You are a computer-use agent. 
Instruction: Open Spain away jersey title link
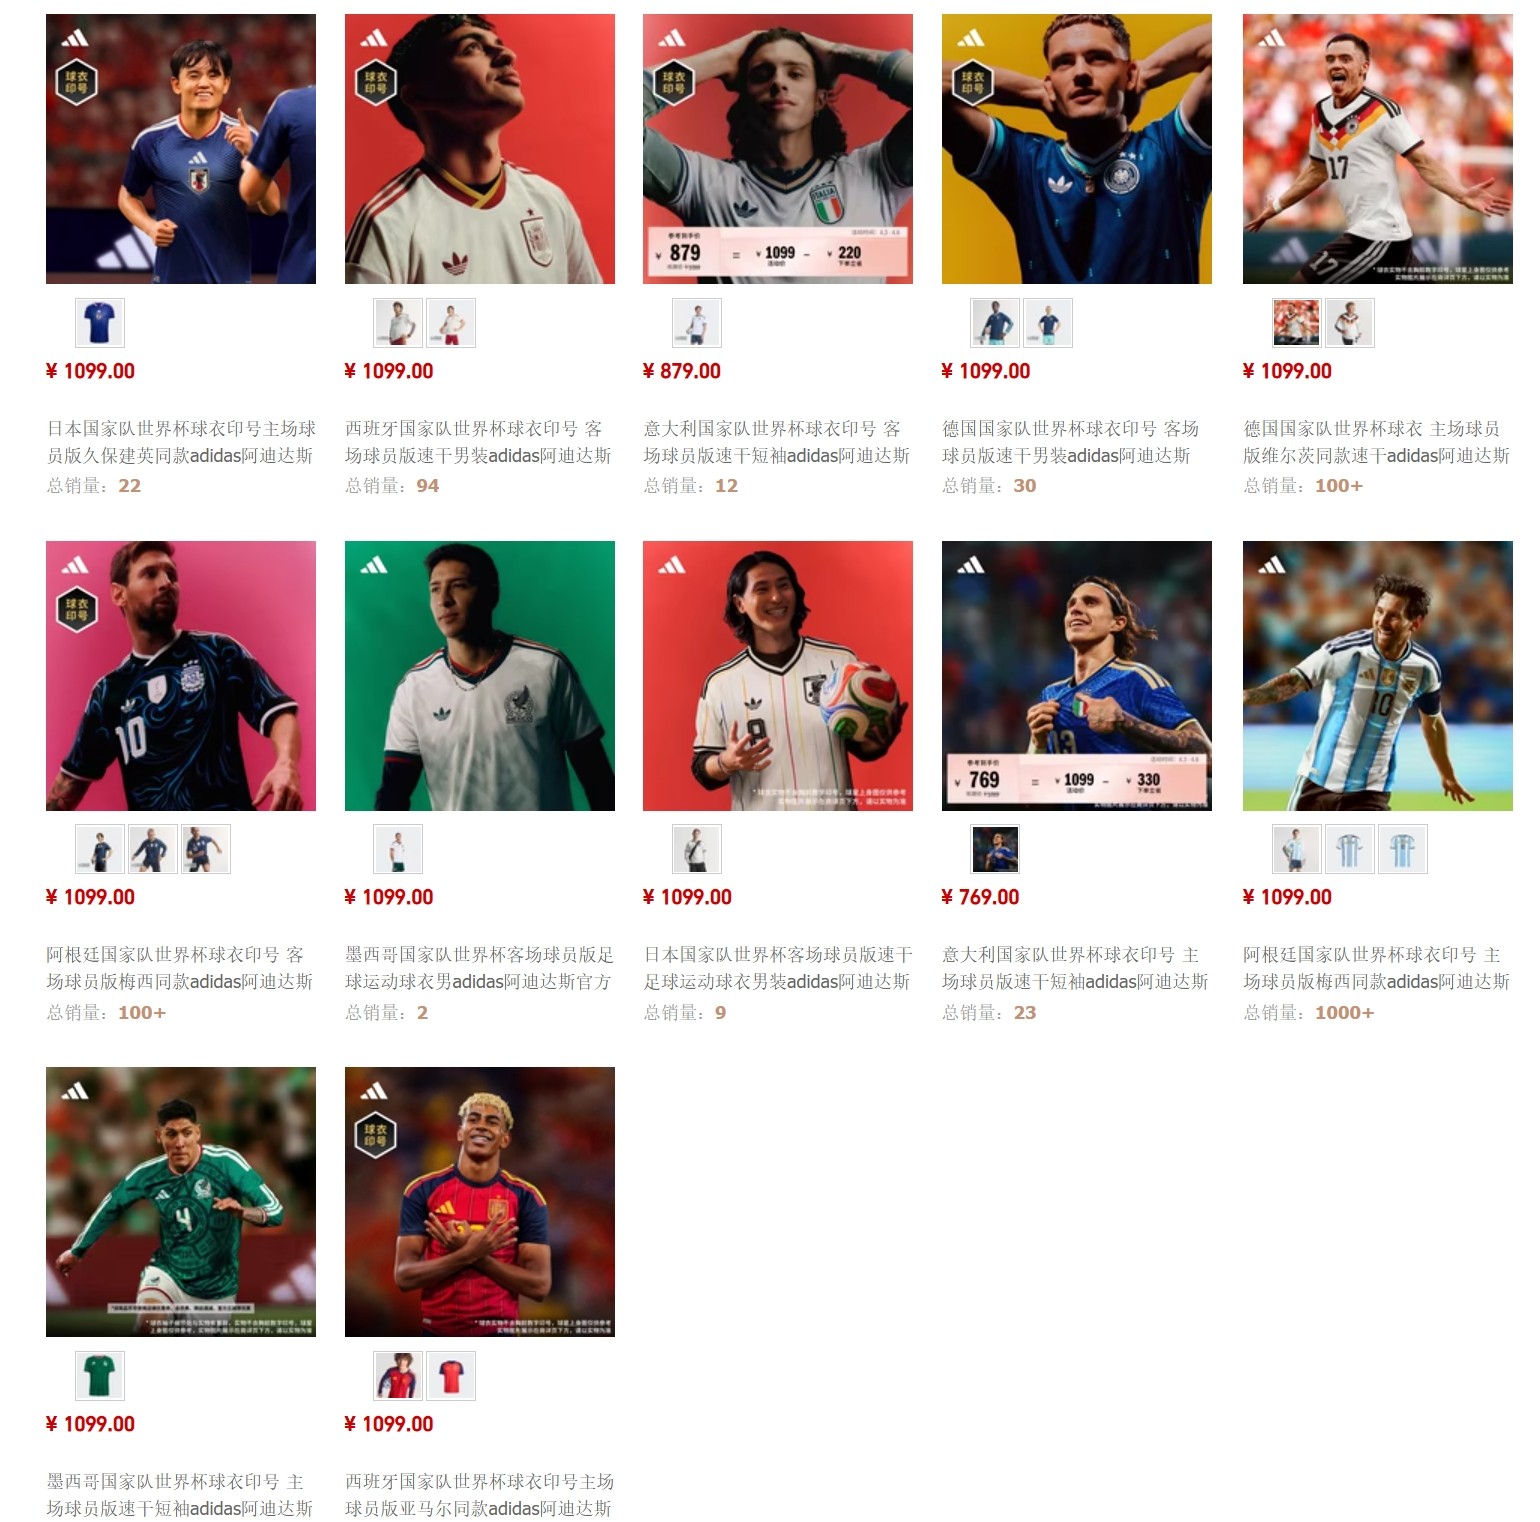[478, 442]
